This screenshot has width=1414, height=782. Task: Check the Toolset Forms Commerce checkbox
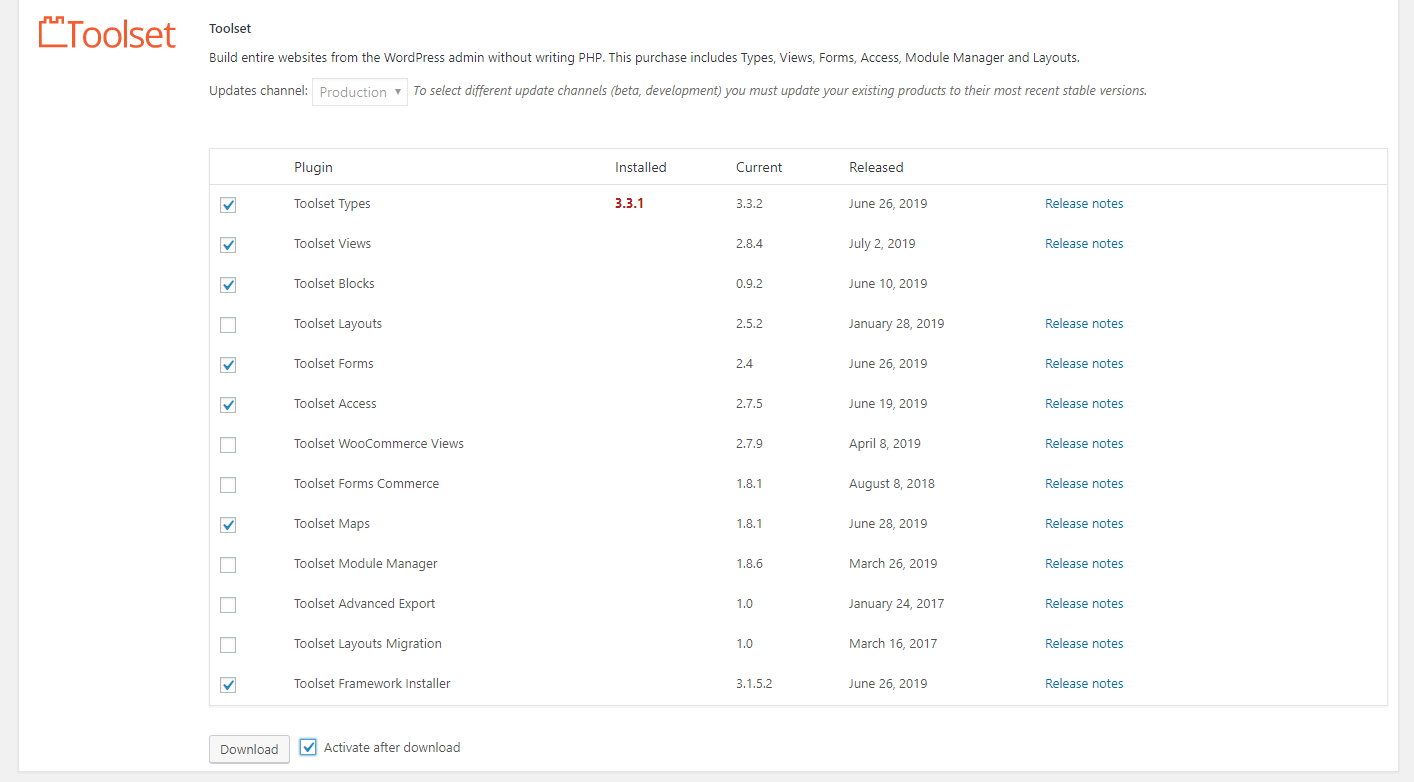[x=228, y=485]
